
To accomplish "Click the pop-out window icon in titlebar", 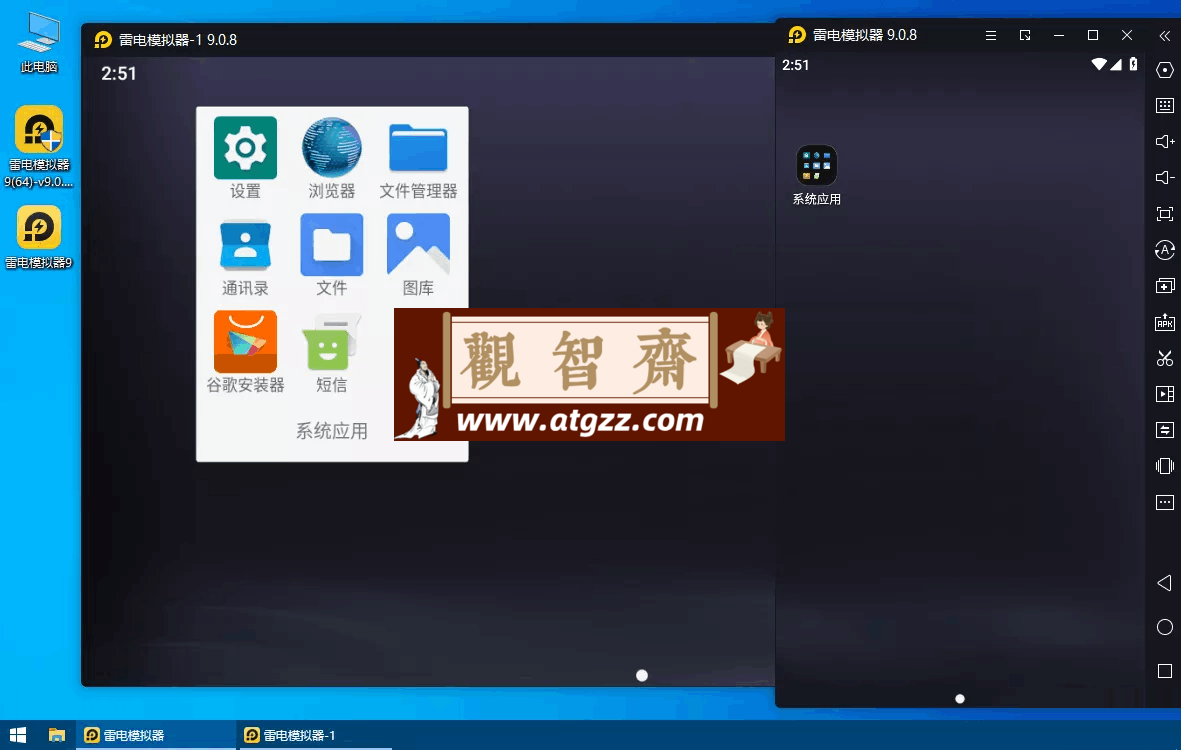I will tap(1025, 35).
